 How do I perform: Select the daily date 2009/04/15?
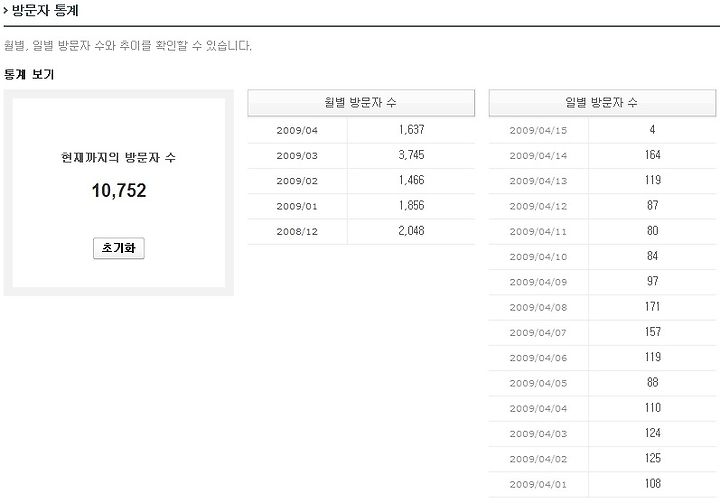[x=538, y=130]
